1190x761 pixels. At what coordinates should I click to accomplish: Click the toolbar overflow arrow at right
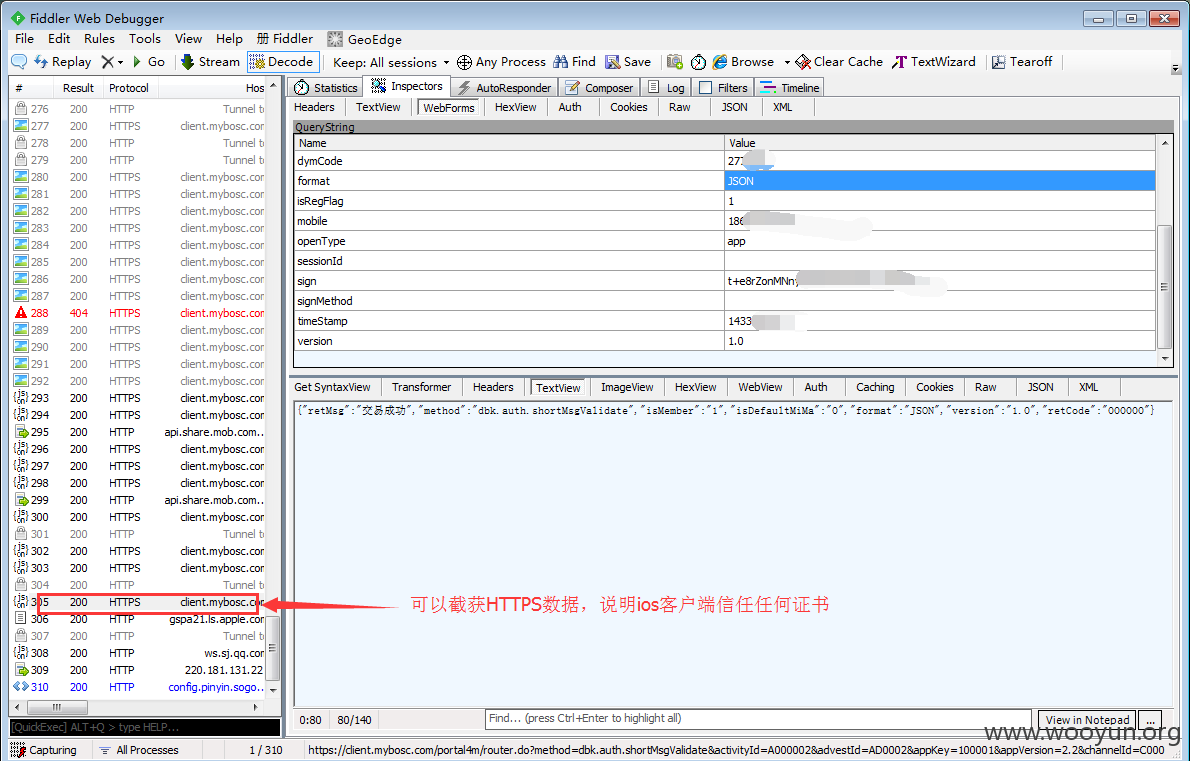(x=1176, y=68)
